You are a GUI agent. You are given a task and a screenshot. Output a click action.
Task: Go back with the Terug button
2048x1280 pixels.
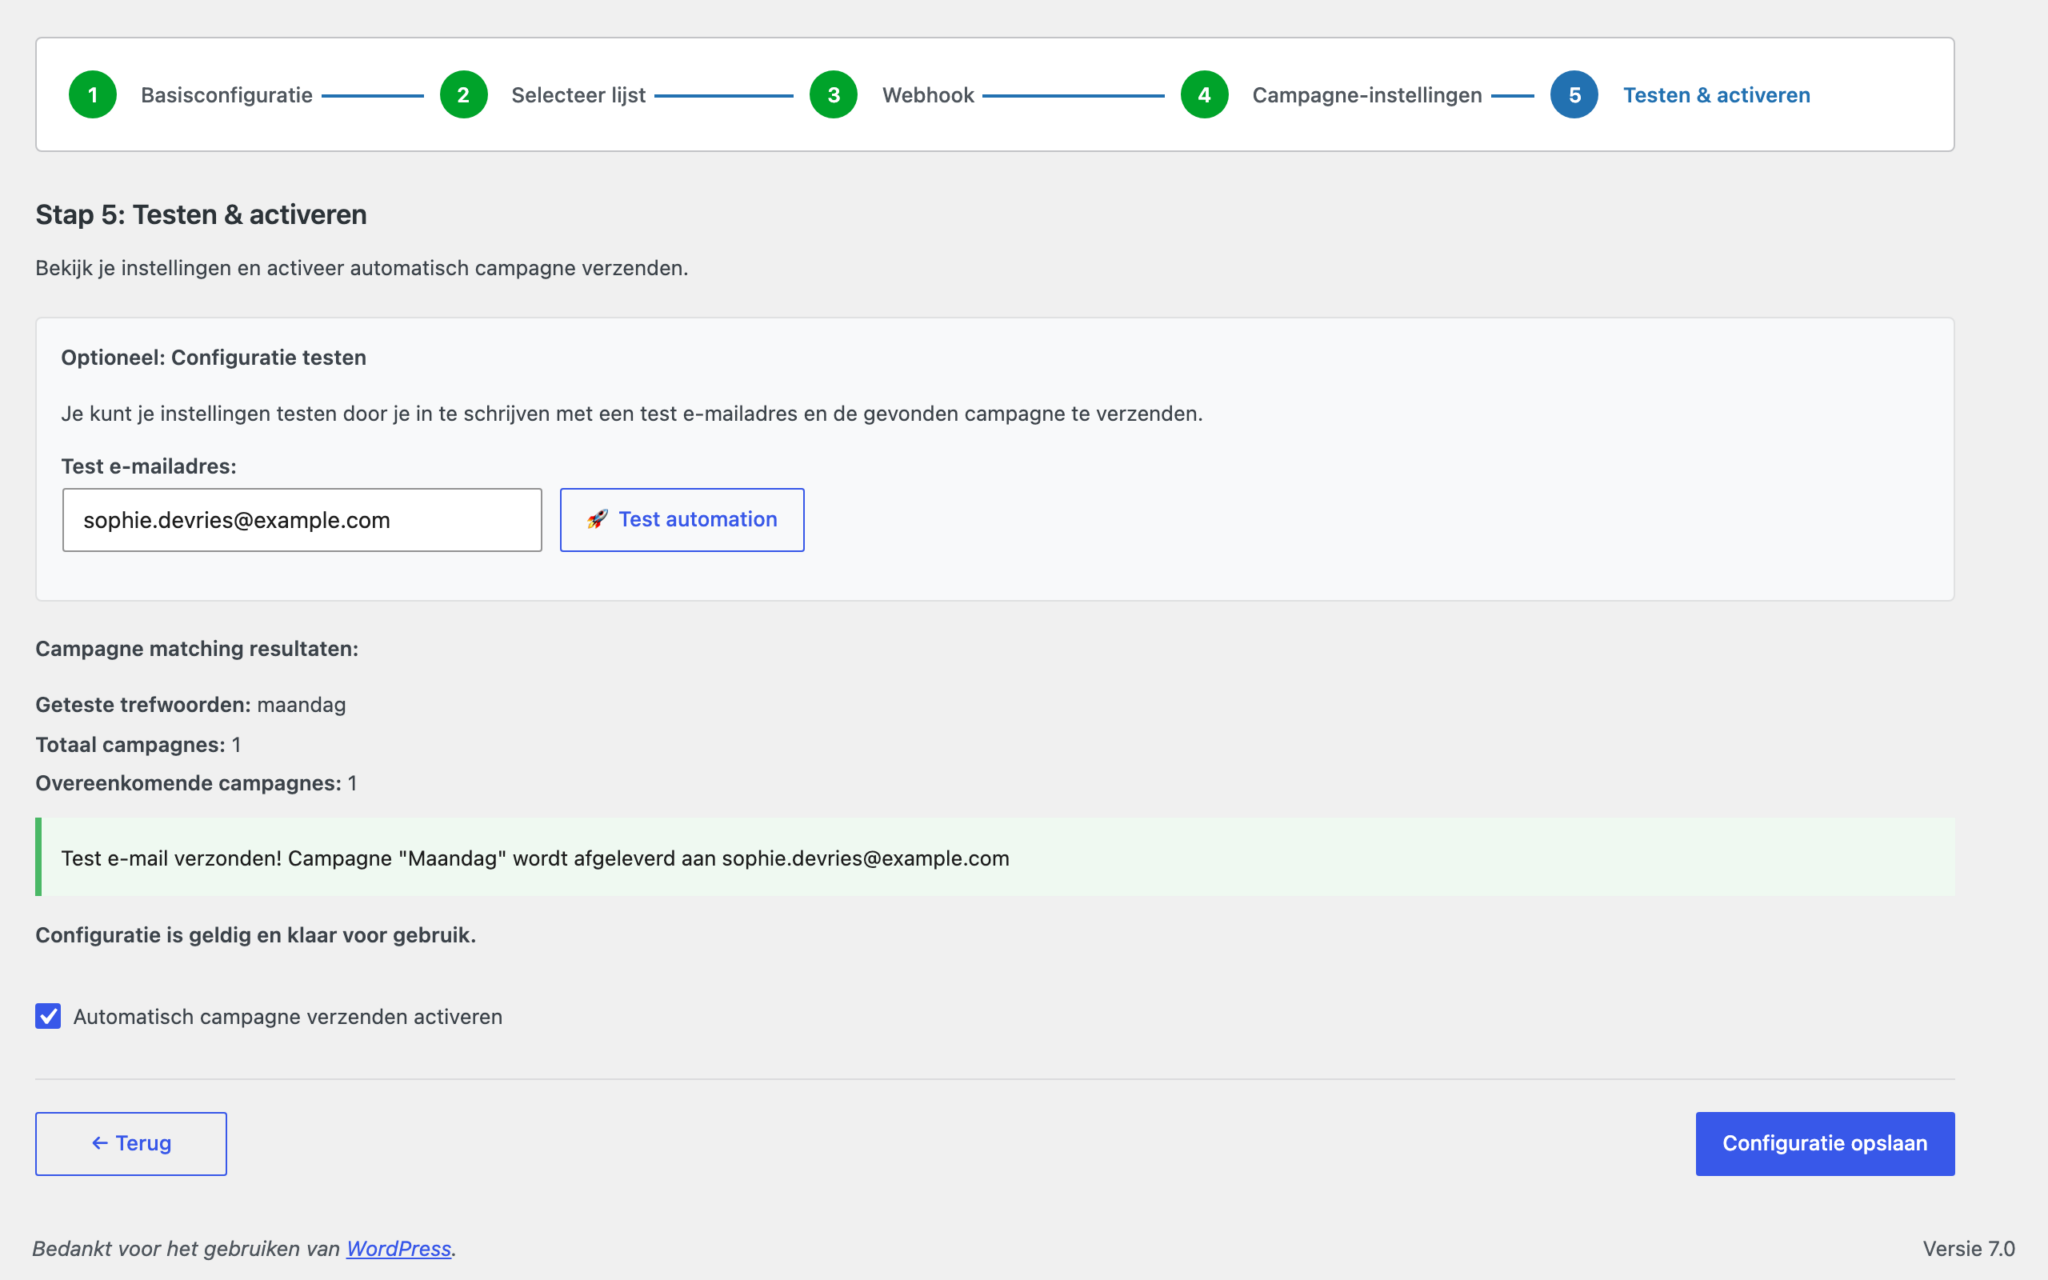point(131,1143)
